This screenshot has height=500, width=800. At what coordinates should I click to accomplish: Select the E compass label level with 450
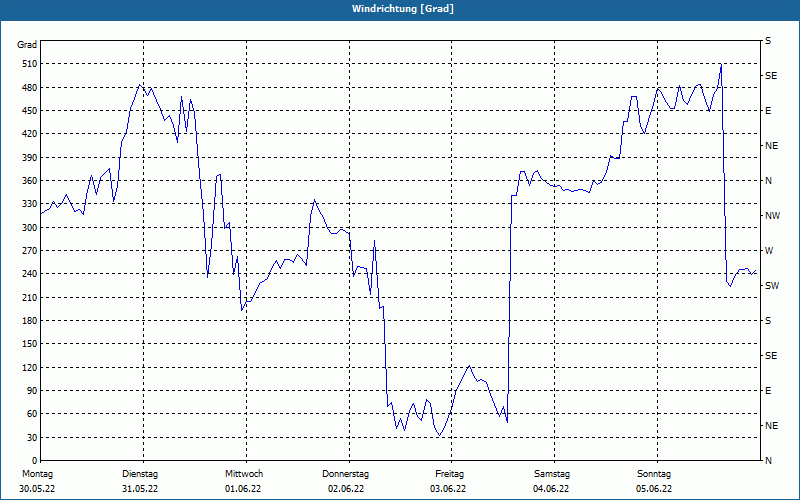768,111
